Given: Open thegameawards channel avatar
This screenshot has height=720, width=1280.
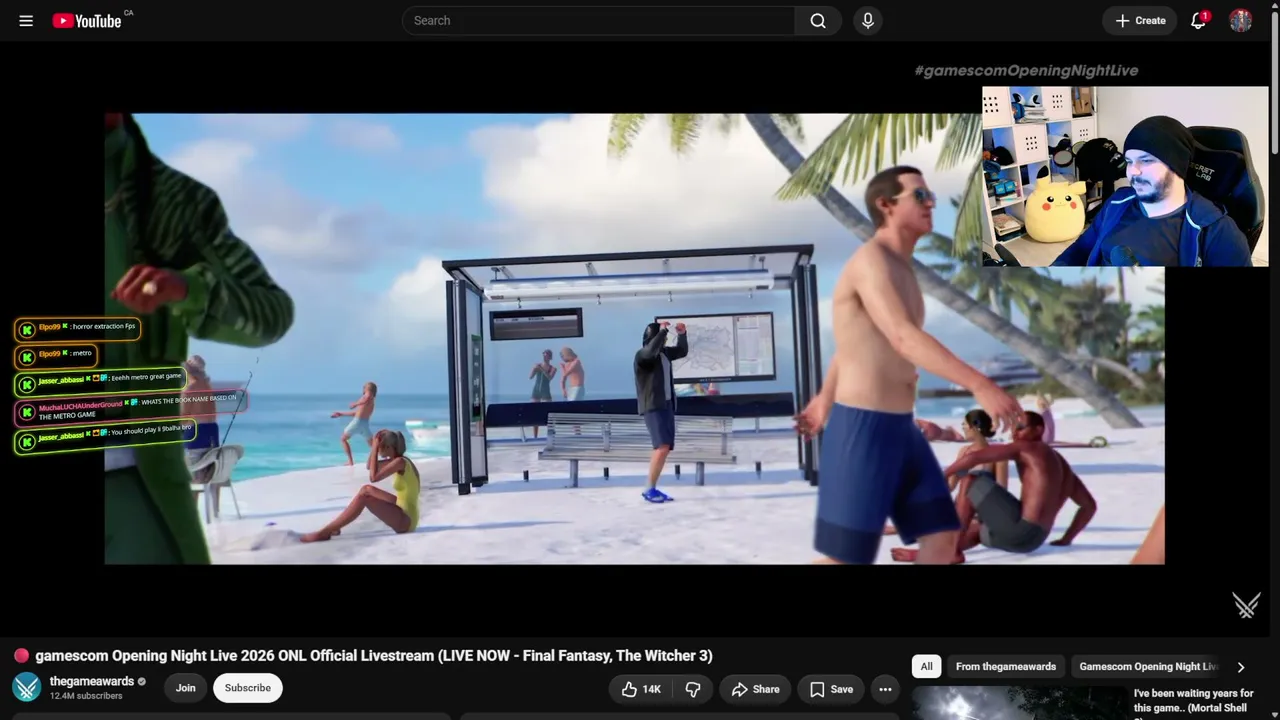Looking at the screenshot, I should pos(26,687).
